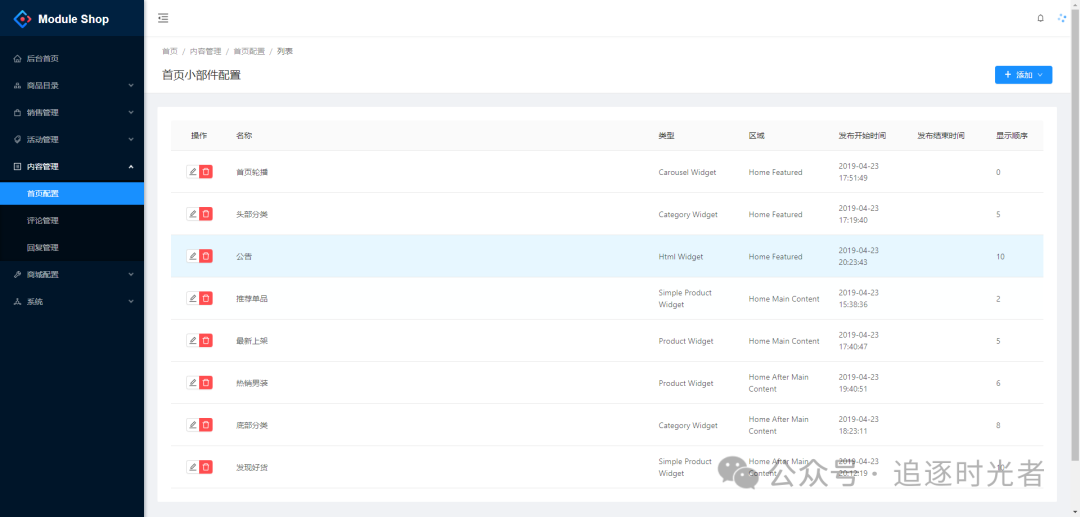Expand the 活动管理 menu chevron
Viewport: 1080px width, 517px height.
[131, 139]
